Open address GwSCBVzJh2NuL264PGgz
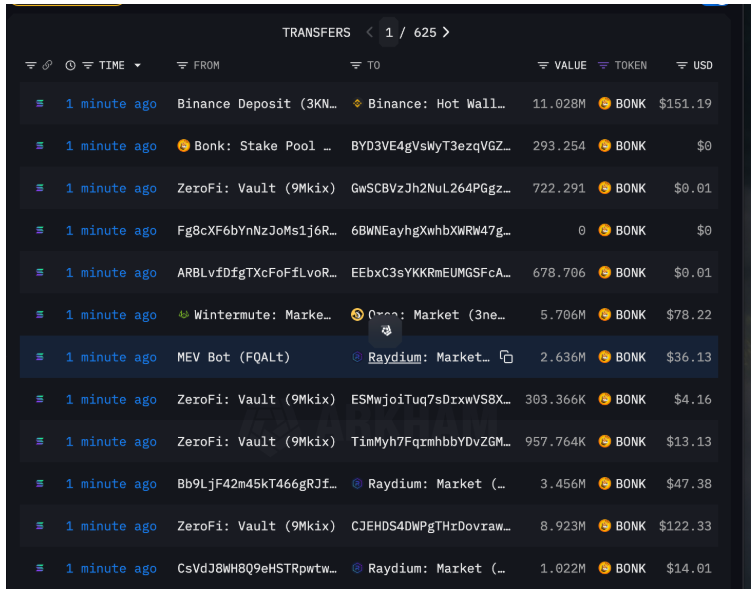This screenshot has width=756, height=596. coord(431,188)
